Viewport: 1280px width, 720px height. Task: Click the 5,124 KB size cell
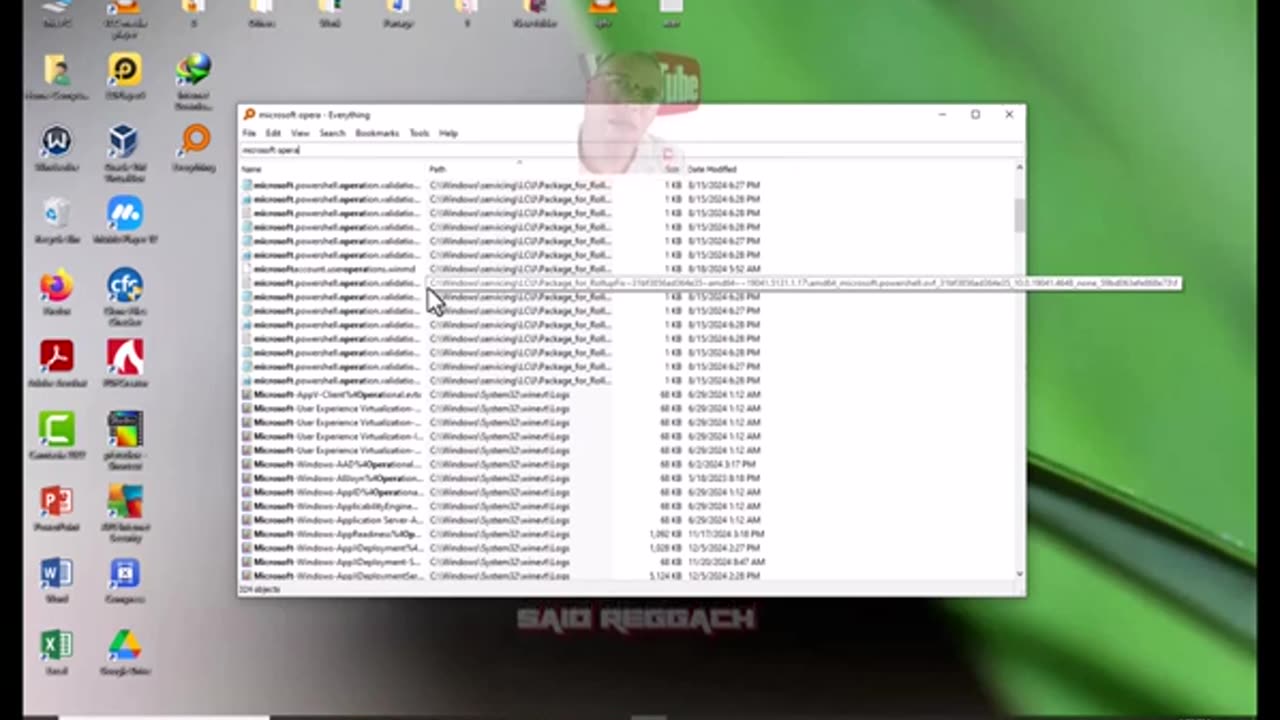pyautogui.click(x=665, y=576)
